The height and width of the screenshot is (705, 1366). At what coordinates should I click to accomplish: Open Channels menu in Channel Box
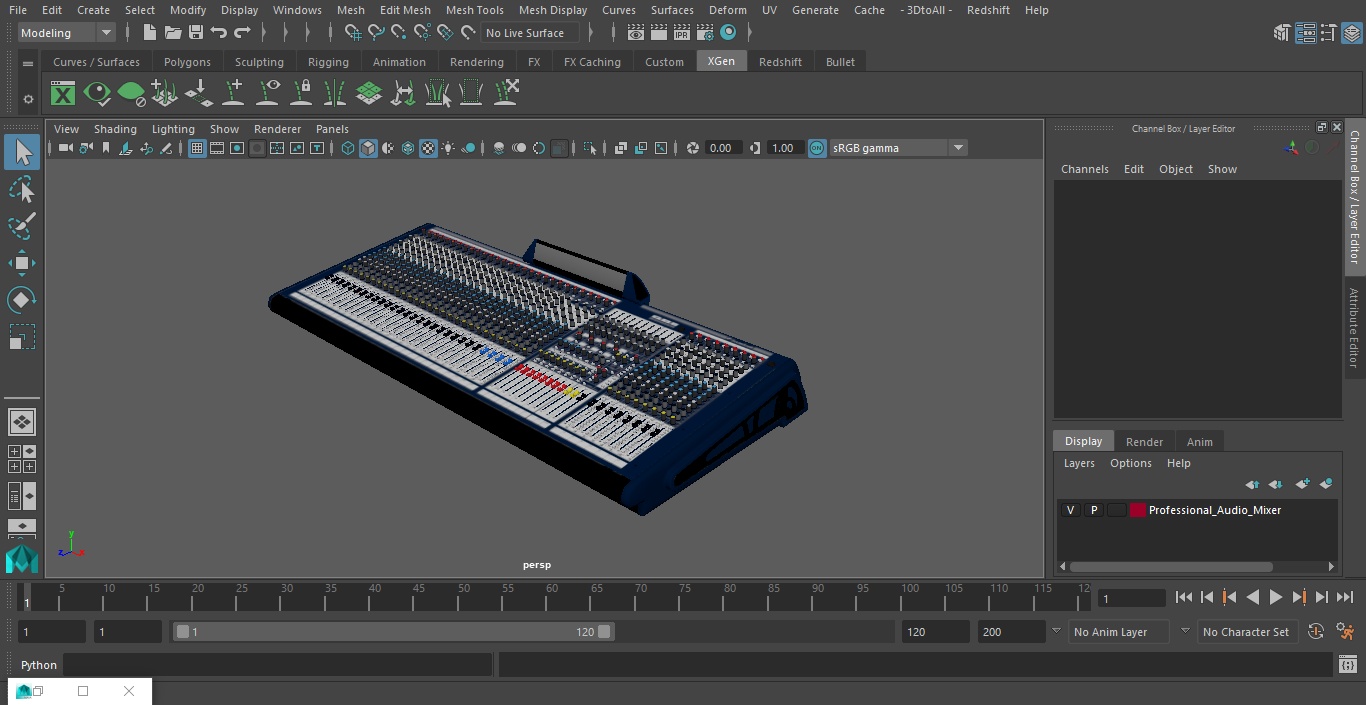(1084, 169)
